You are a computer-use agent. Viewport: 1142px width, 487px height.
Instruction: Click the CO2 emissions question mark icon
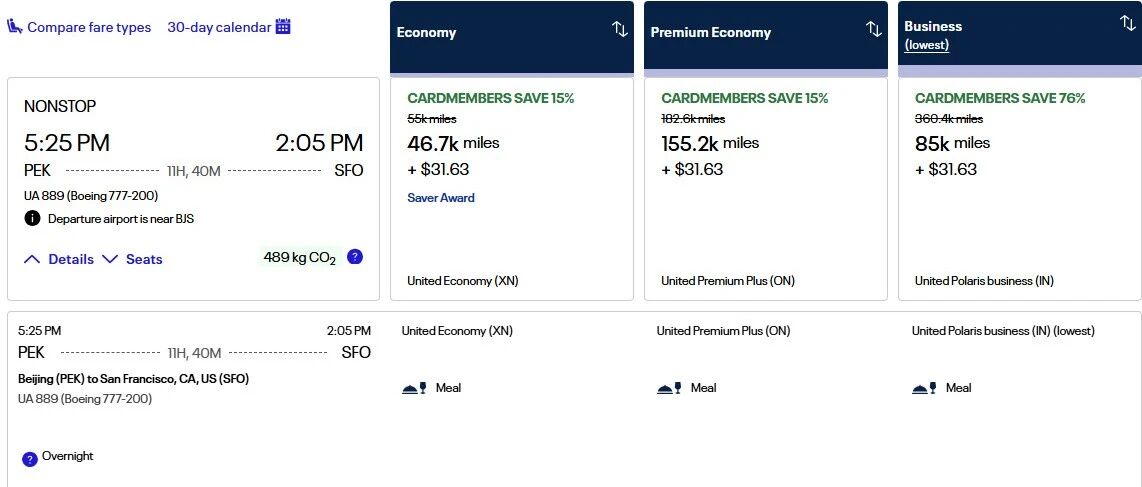355,256
